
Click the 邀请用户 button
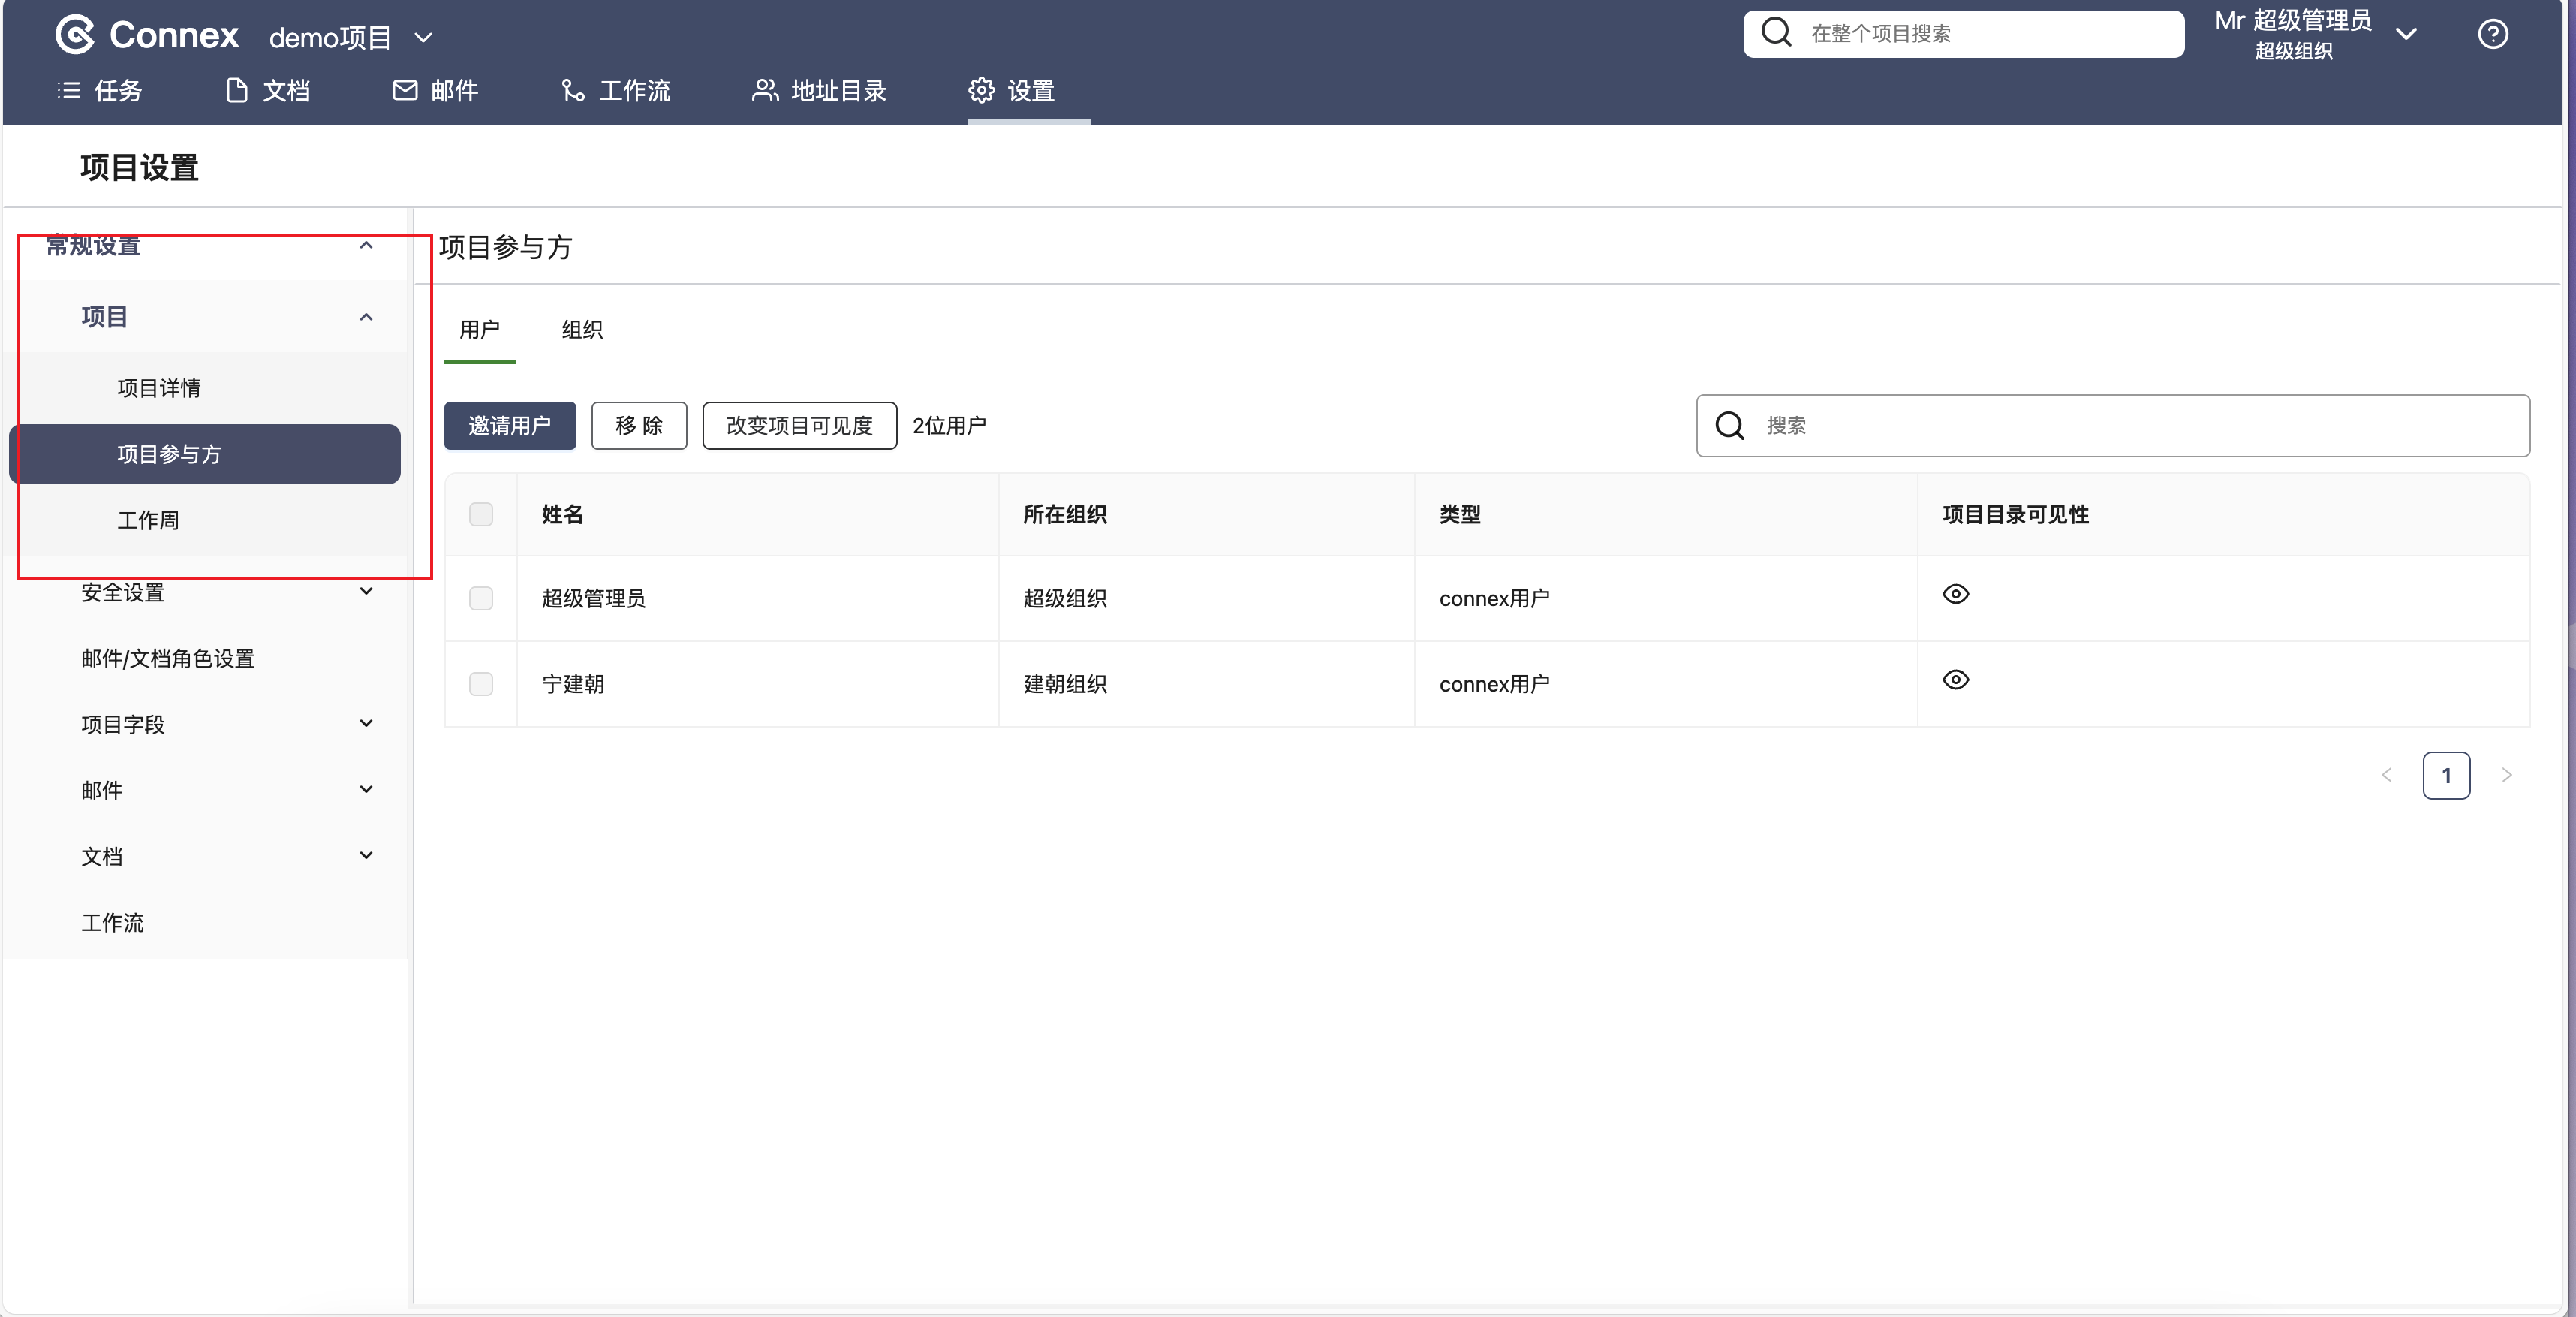(x=509, y=426)
